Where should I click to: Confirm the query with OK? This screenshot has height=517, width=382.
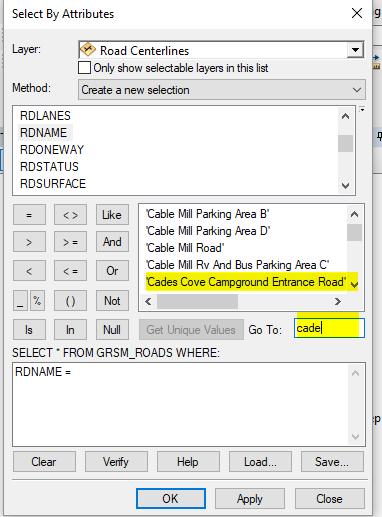pyautogui.click(x=171, y=499)
